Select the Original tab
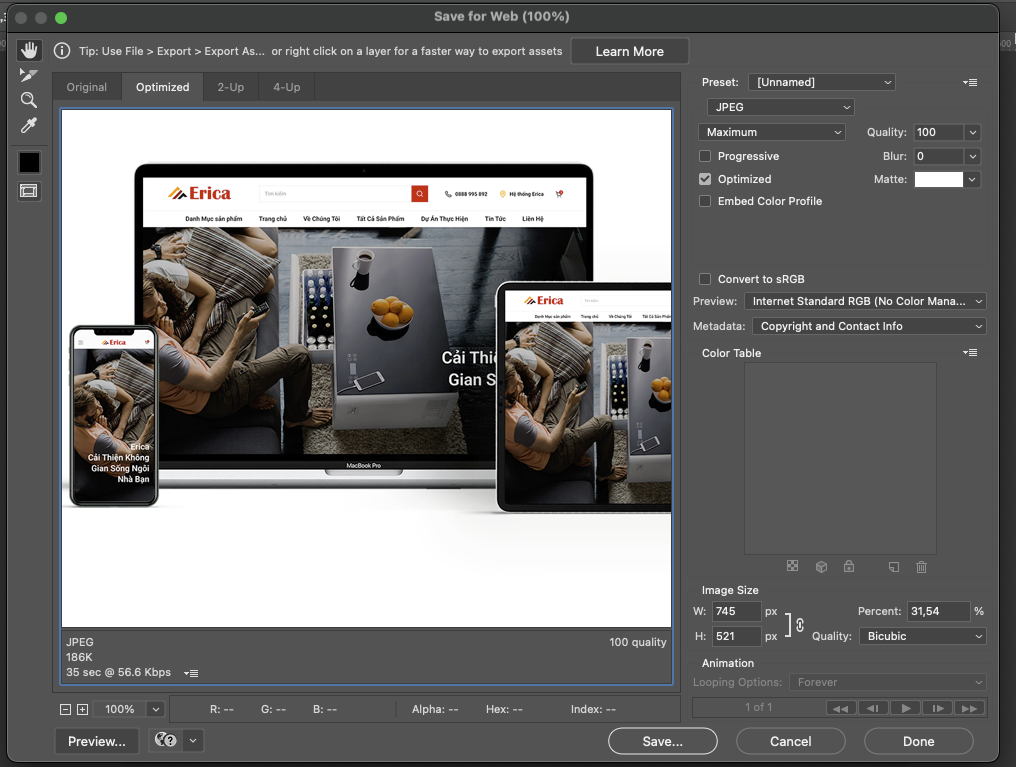 pyautogui.click(x=86, y=87)
